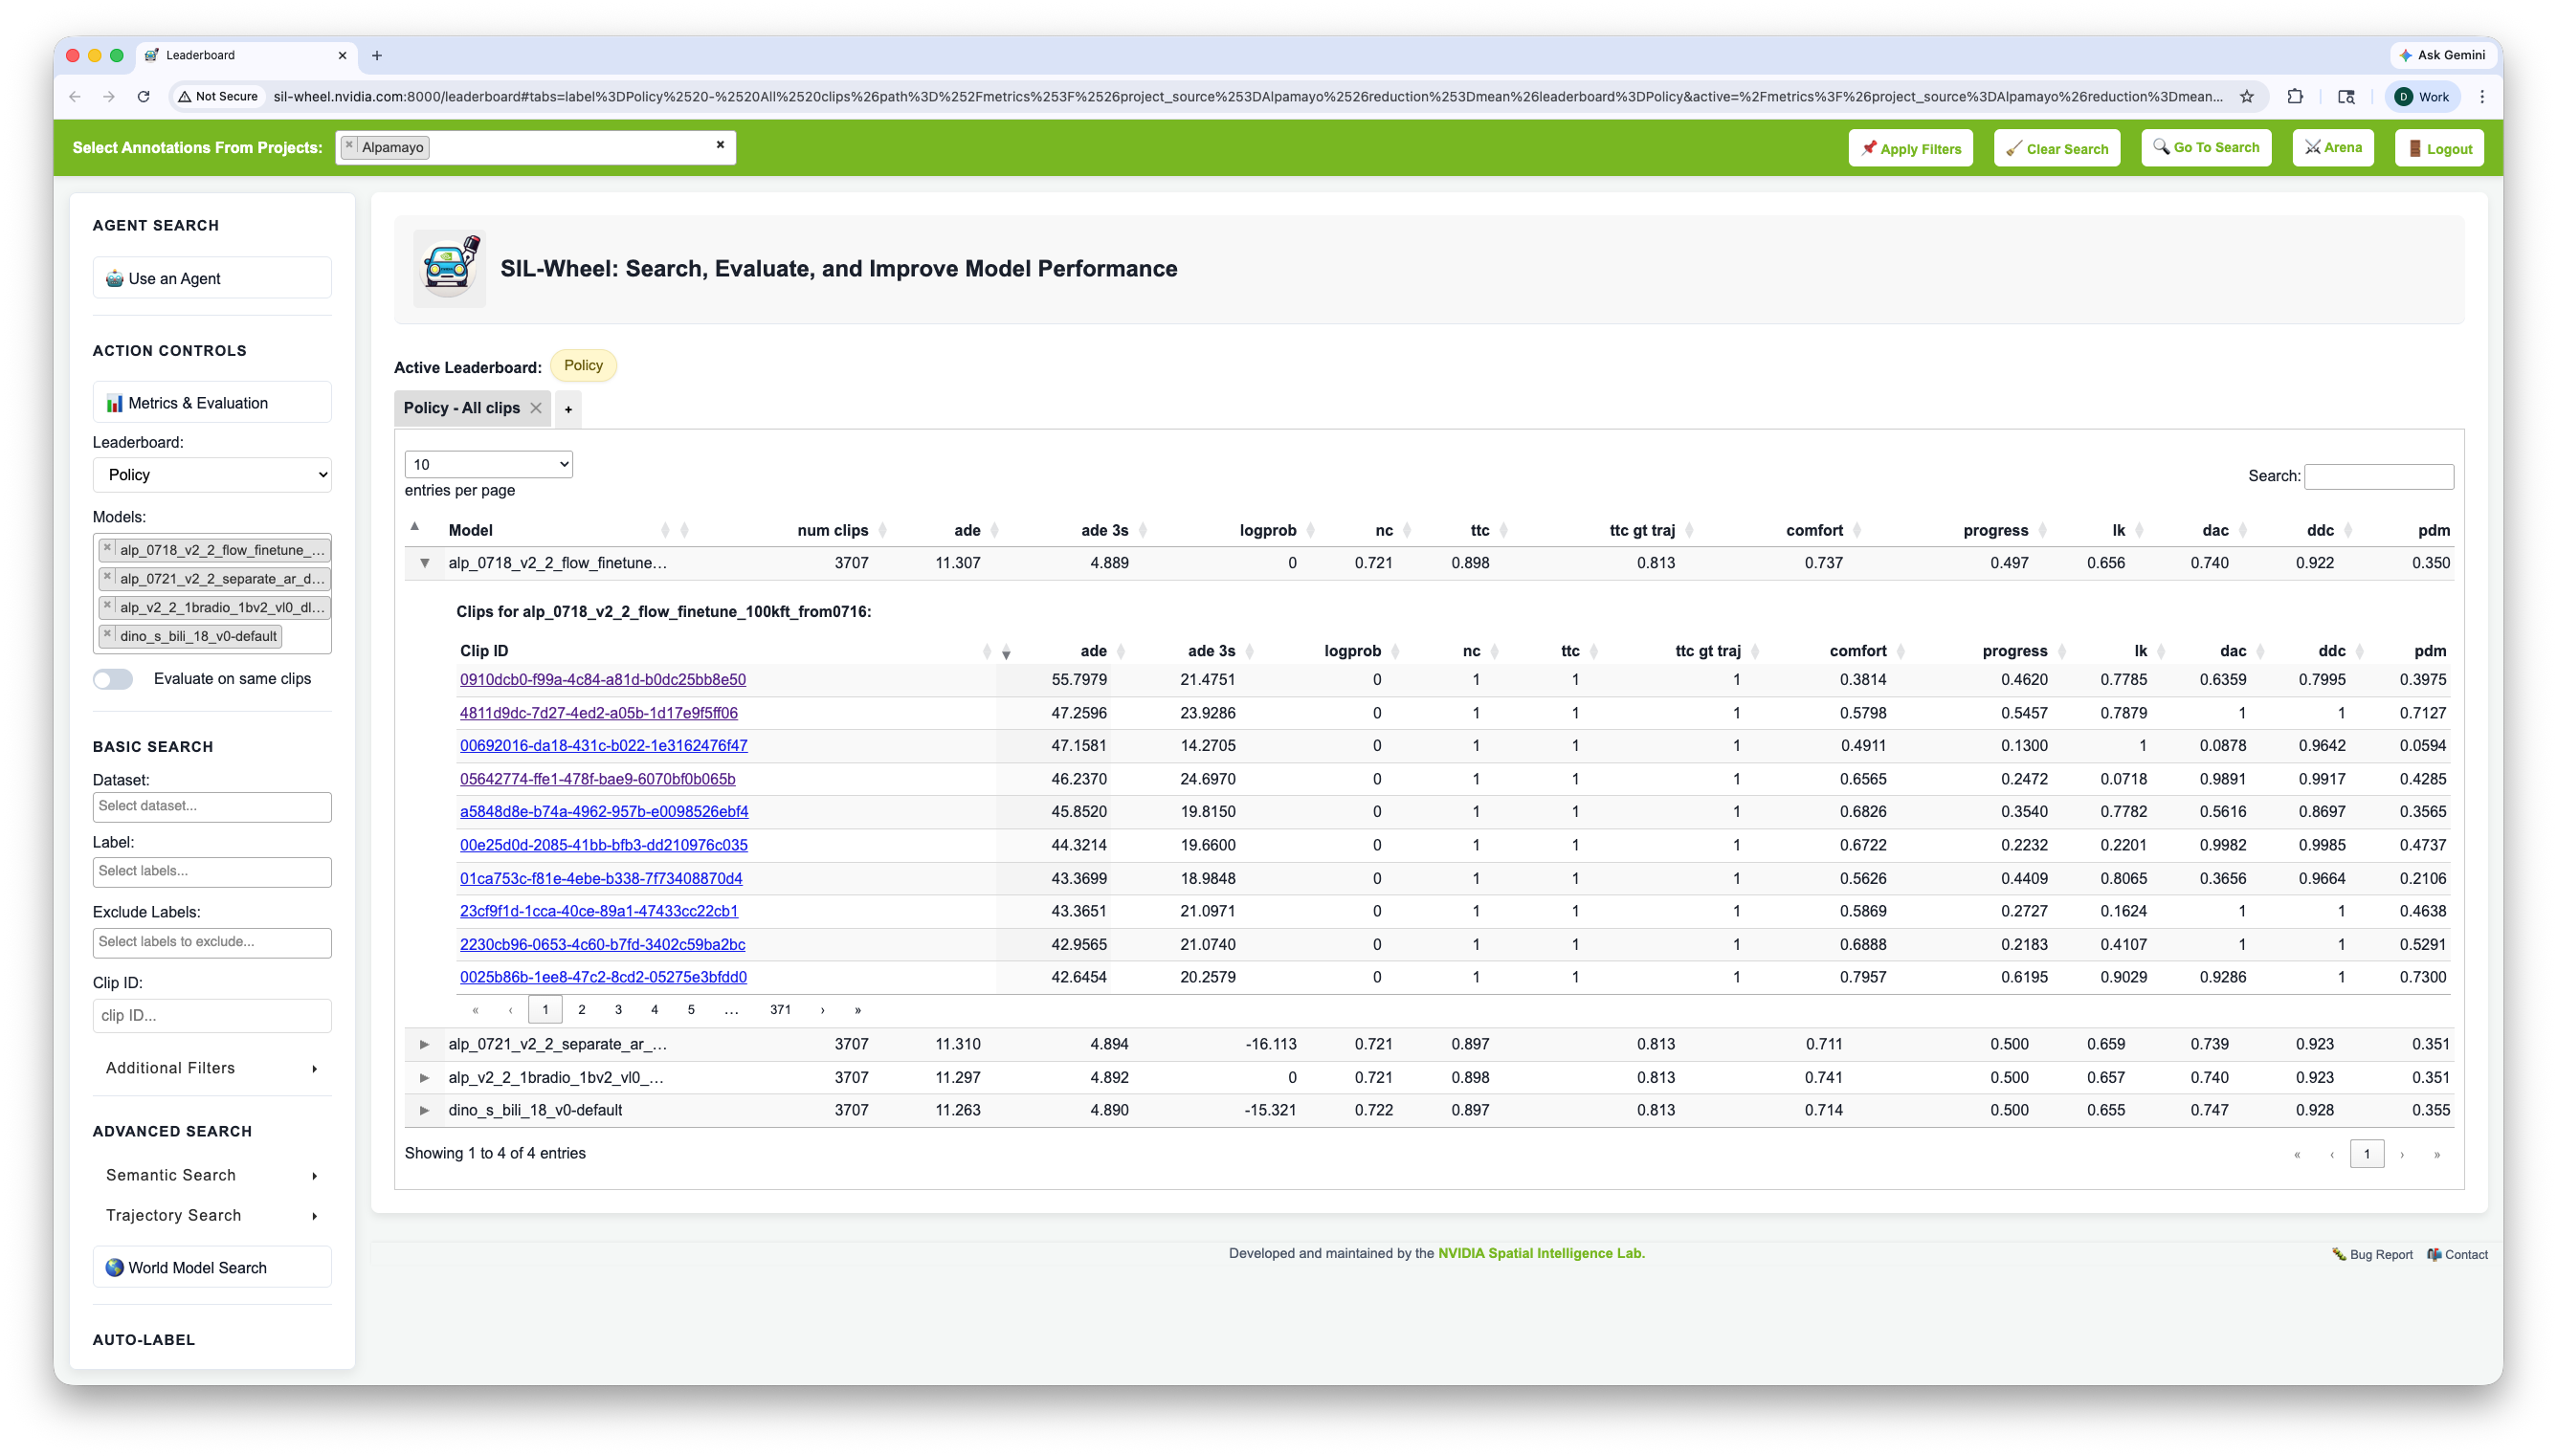This screenshot has width=2557, height=1456.
Task: Sort models by the logprob column
Action: [1276, 530]
